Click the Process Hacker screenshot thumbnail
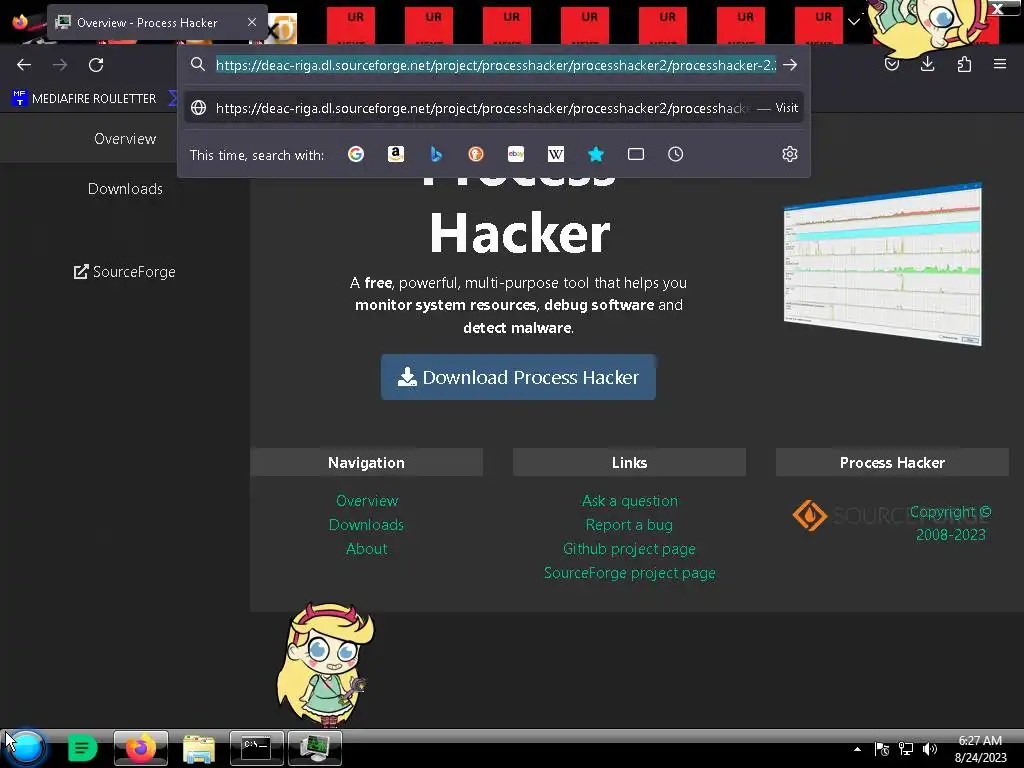Viewport: 1024px width, 768px height. 883,263
